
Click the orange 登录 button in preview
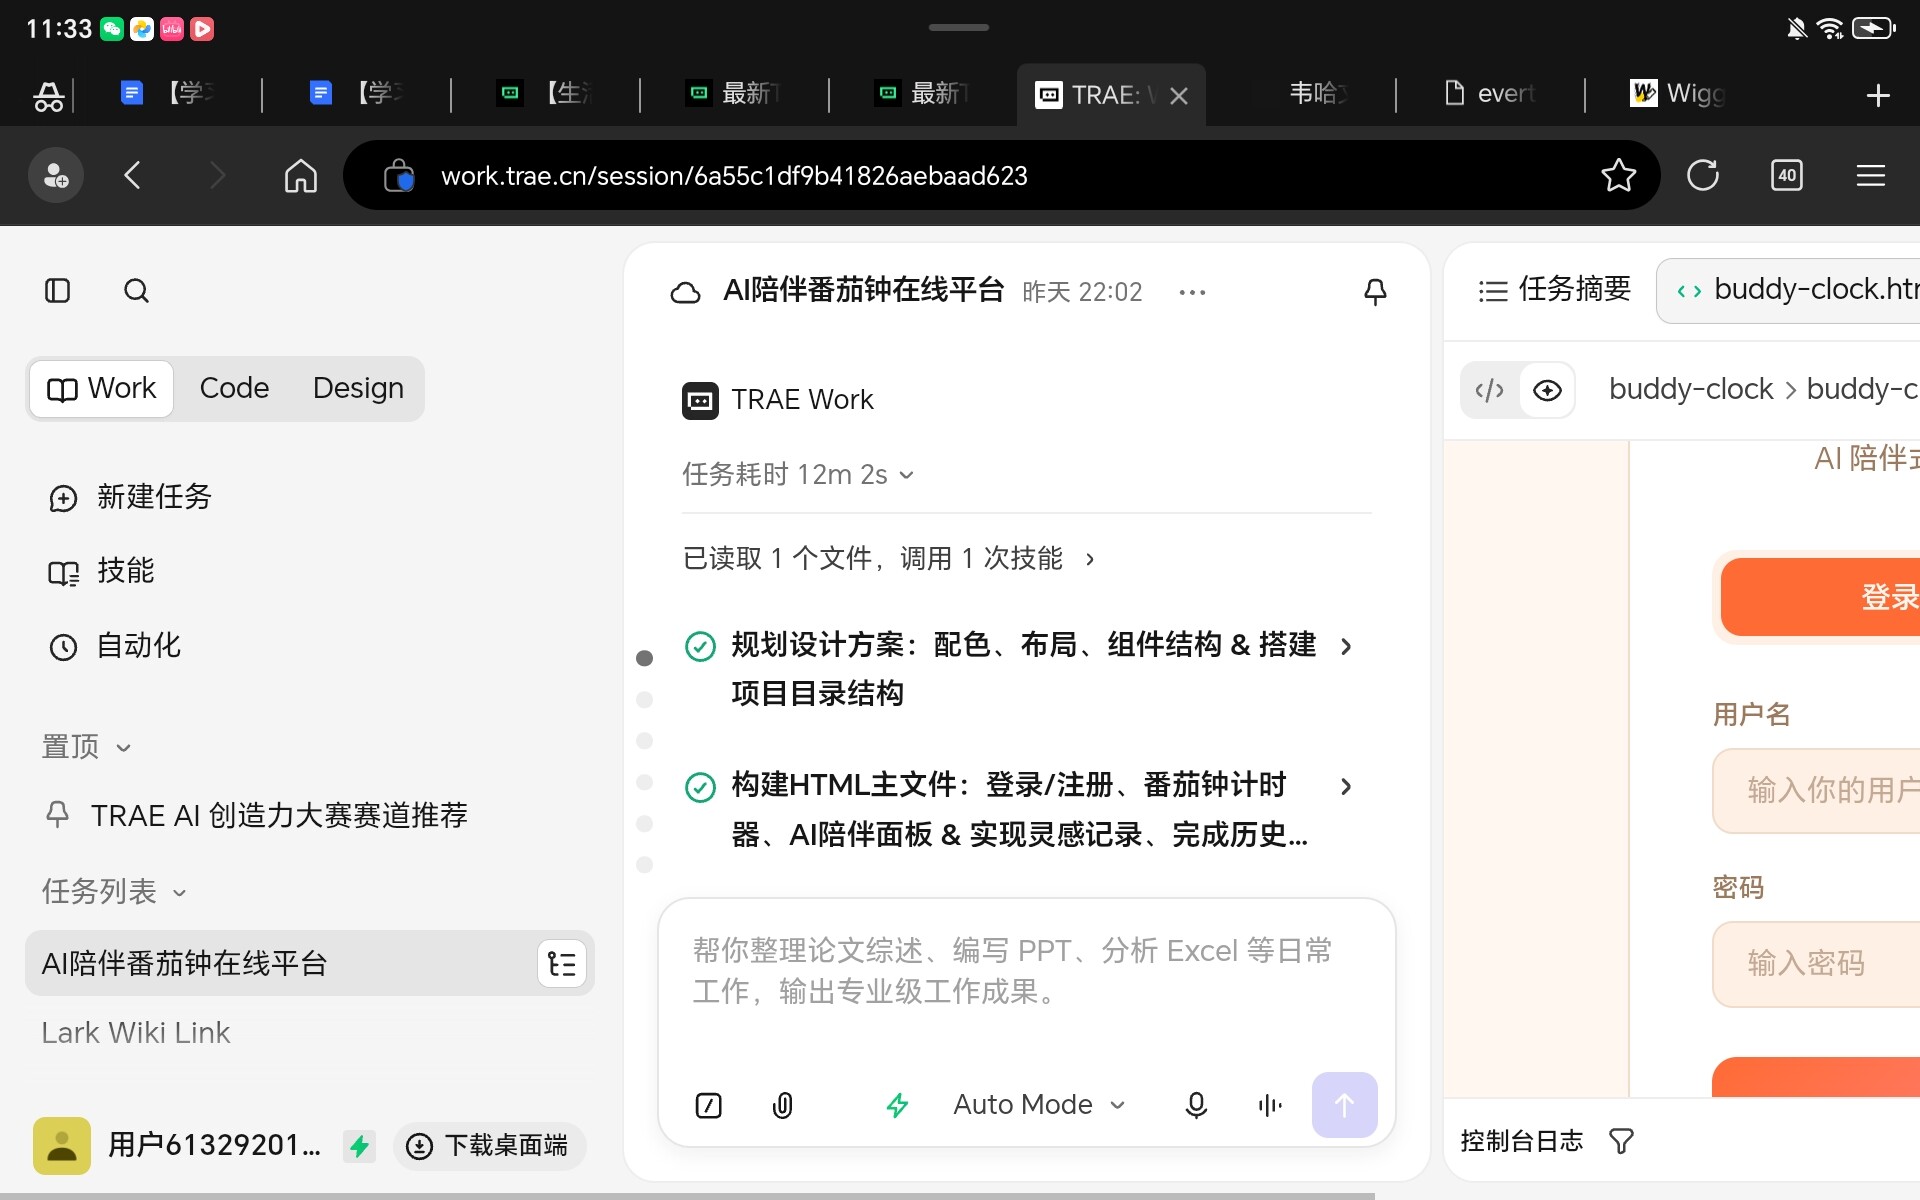coord(1820,597)
